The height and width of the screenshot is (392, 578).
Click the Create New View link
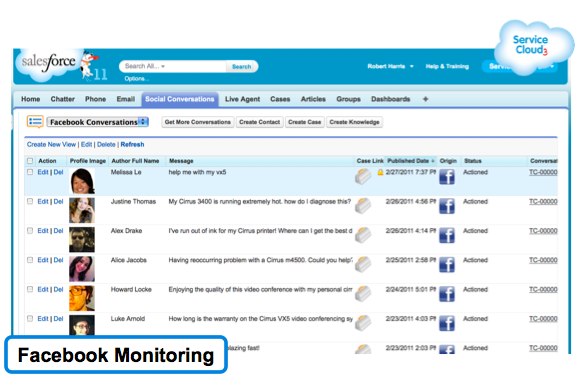coord(51,145)
